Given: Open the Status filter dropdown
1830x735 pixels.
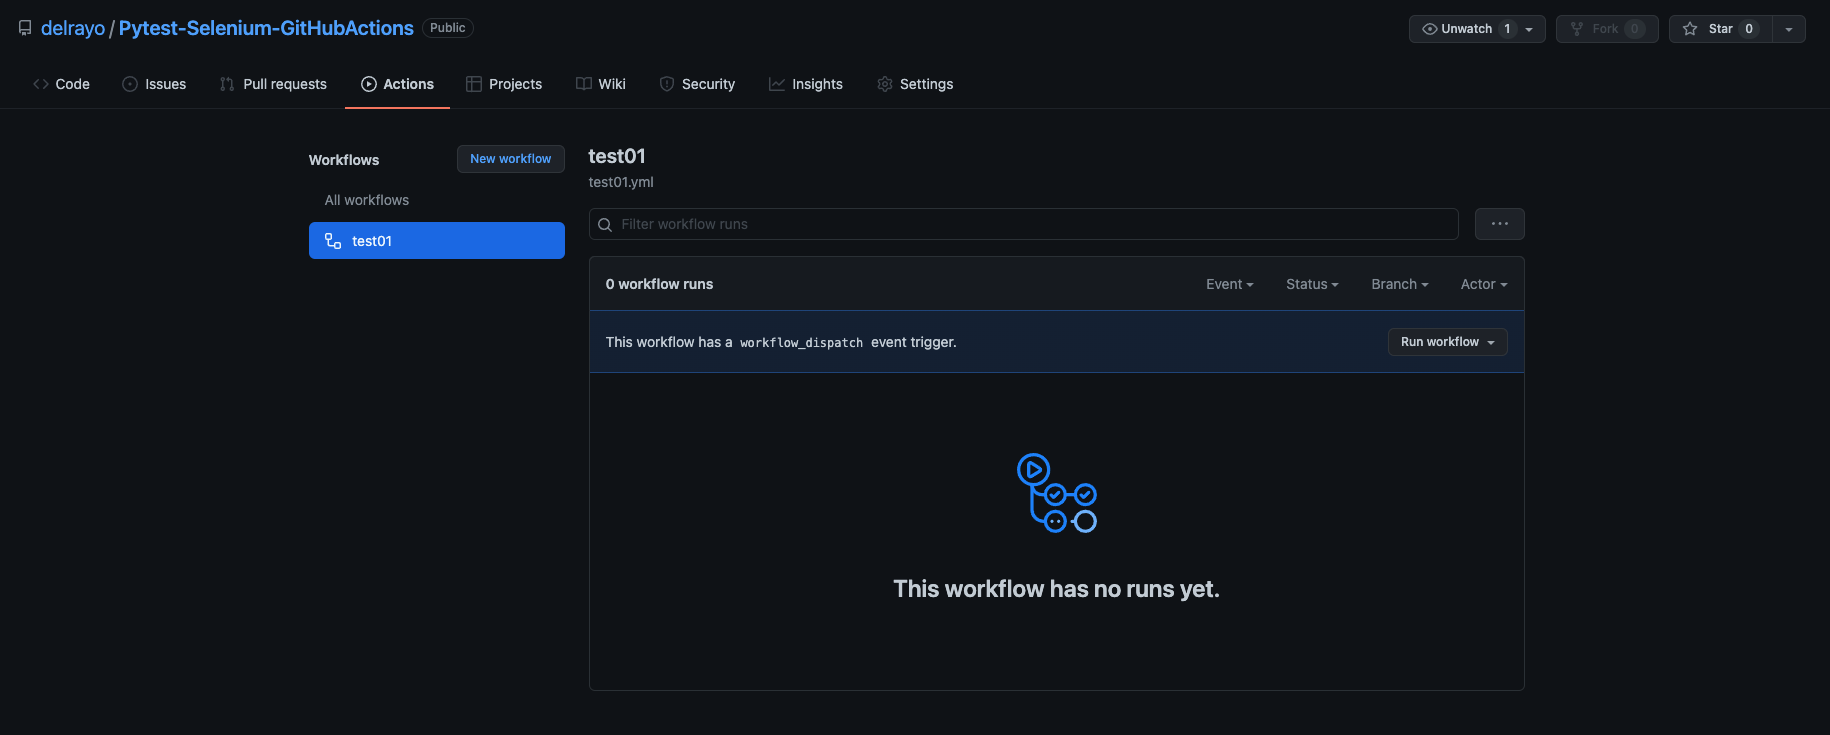Looking at the screenshot, I should pyautogui.click(x=1312, y=284).
